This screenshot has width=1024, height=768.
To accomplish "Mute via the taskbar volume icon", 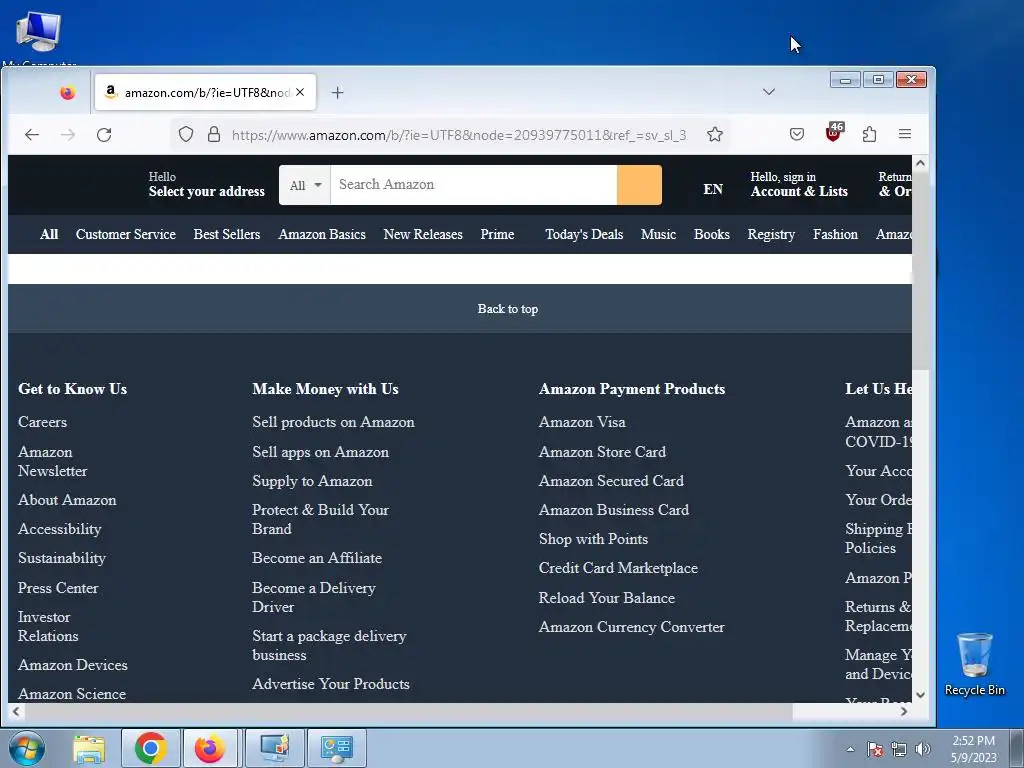I will coord(923,749).
